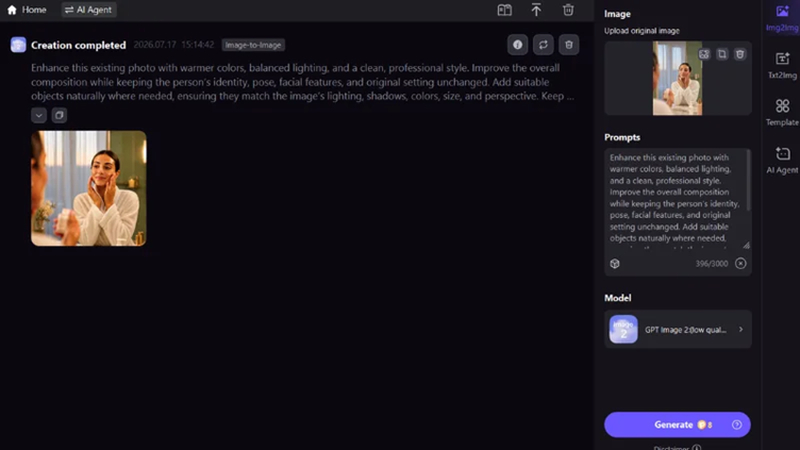
Task: Delete this creation with trash icon
Action: click(x=568, y=45)
